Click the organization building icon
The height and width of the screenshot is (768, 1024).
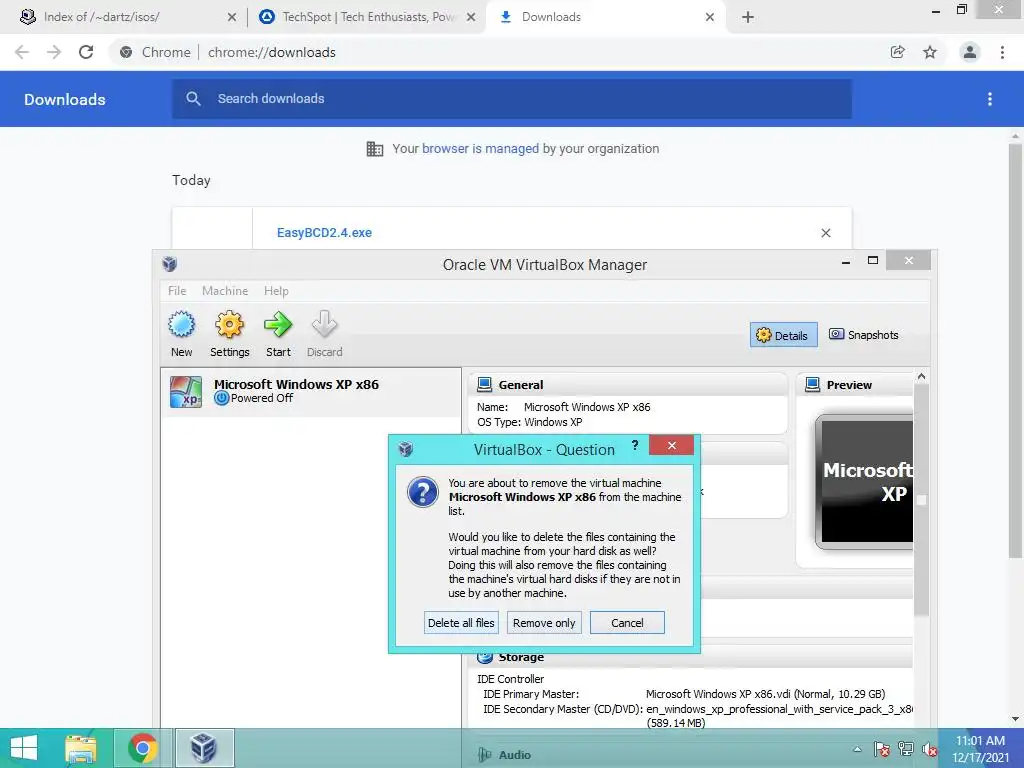(375, 149)
